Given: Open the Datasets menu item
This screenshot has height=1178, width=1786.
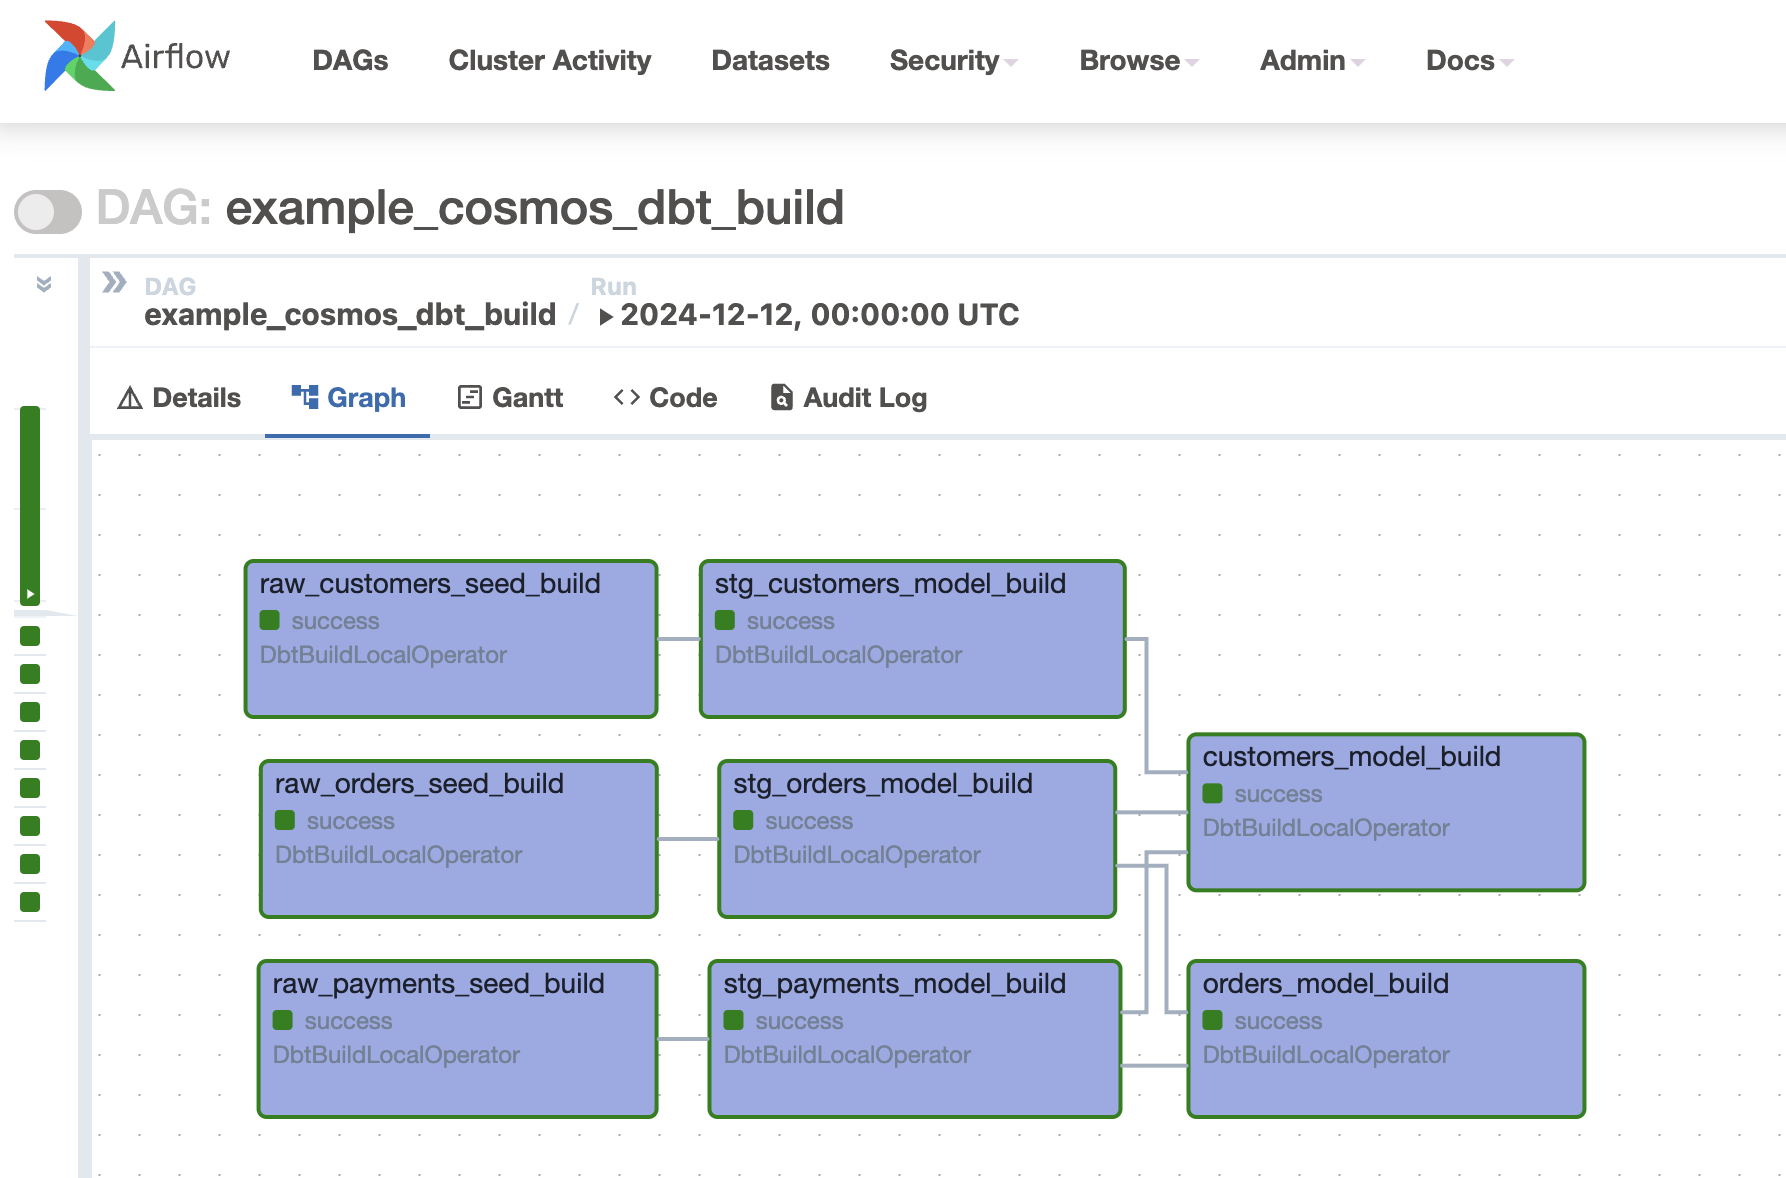Looking at the screenshot, I should click(x=769, y=60).
